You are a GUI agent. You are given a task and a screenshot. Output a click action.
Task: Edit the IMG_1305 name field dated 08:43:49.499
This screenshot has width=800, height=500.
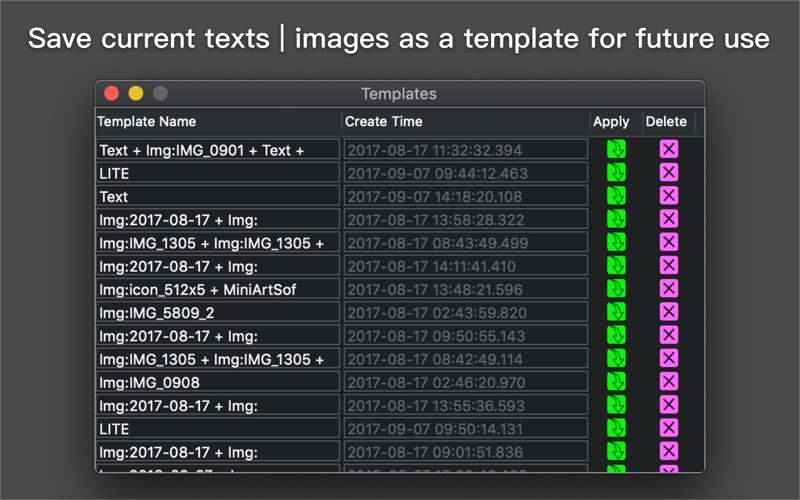(218, 242)
